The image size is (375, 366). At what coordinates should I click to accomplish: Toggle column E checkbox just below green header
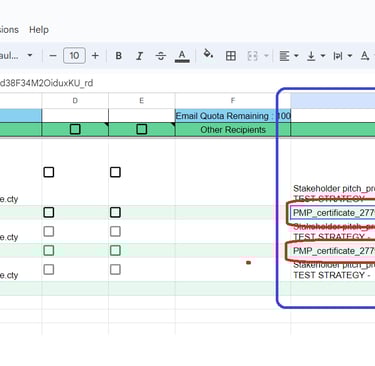pos(115,172)
